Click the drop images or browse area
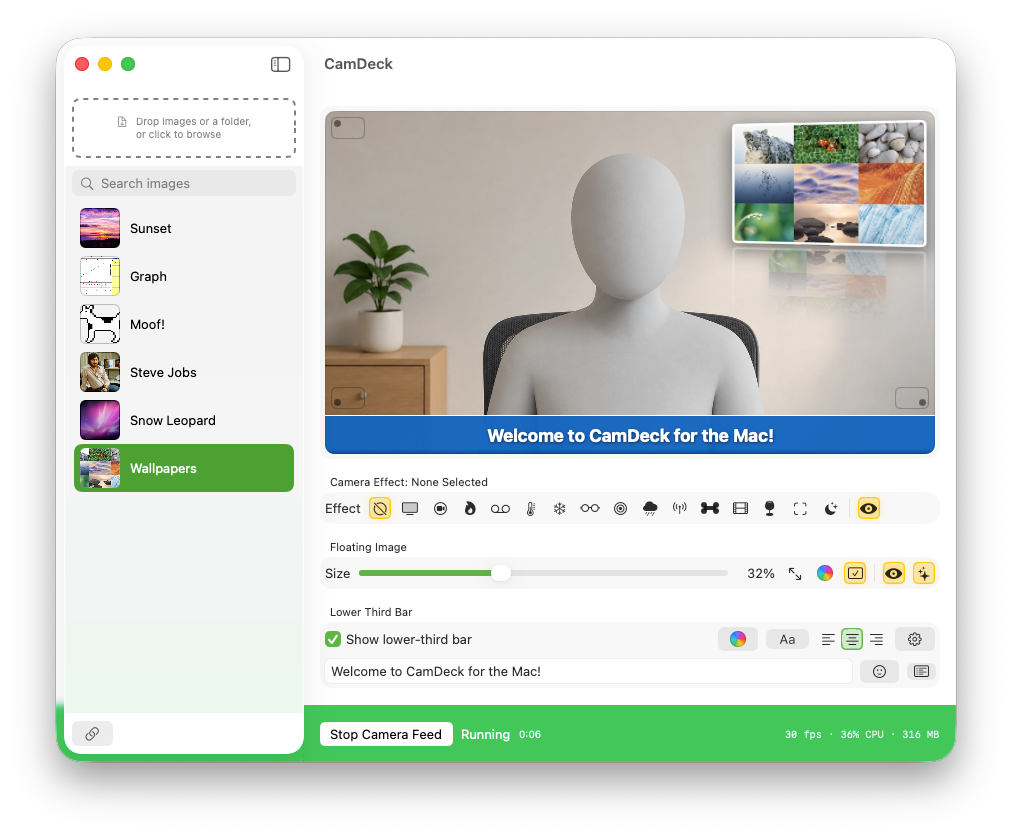 (x=184, y=128)
